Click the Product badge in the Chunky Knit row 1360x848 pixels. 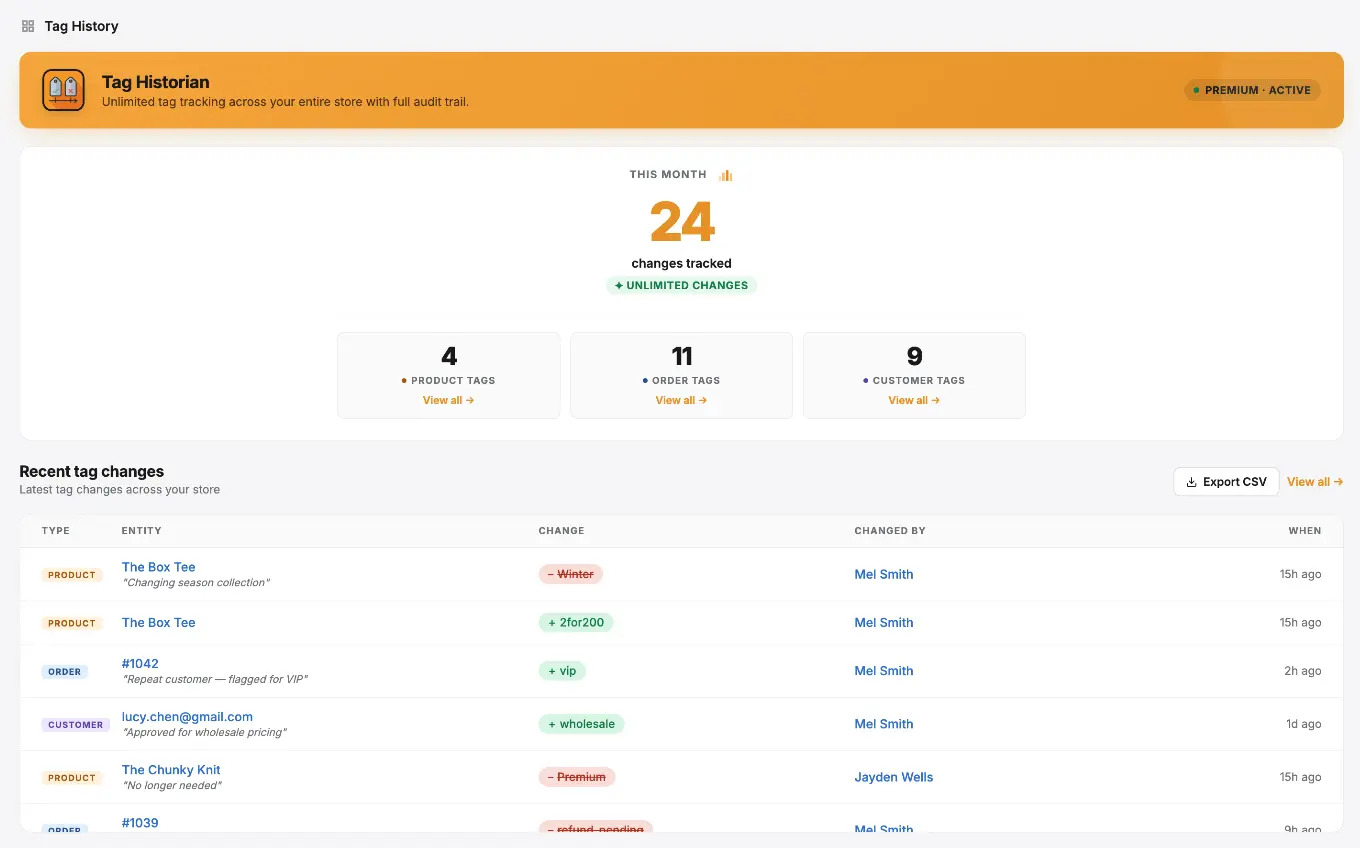[72, 778]
